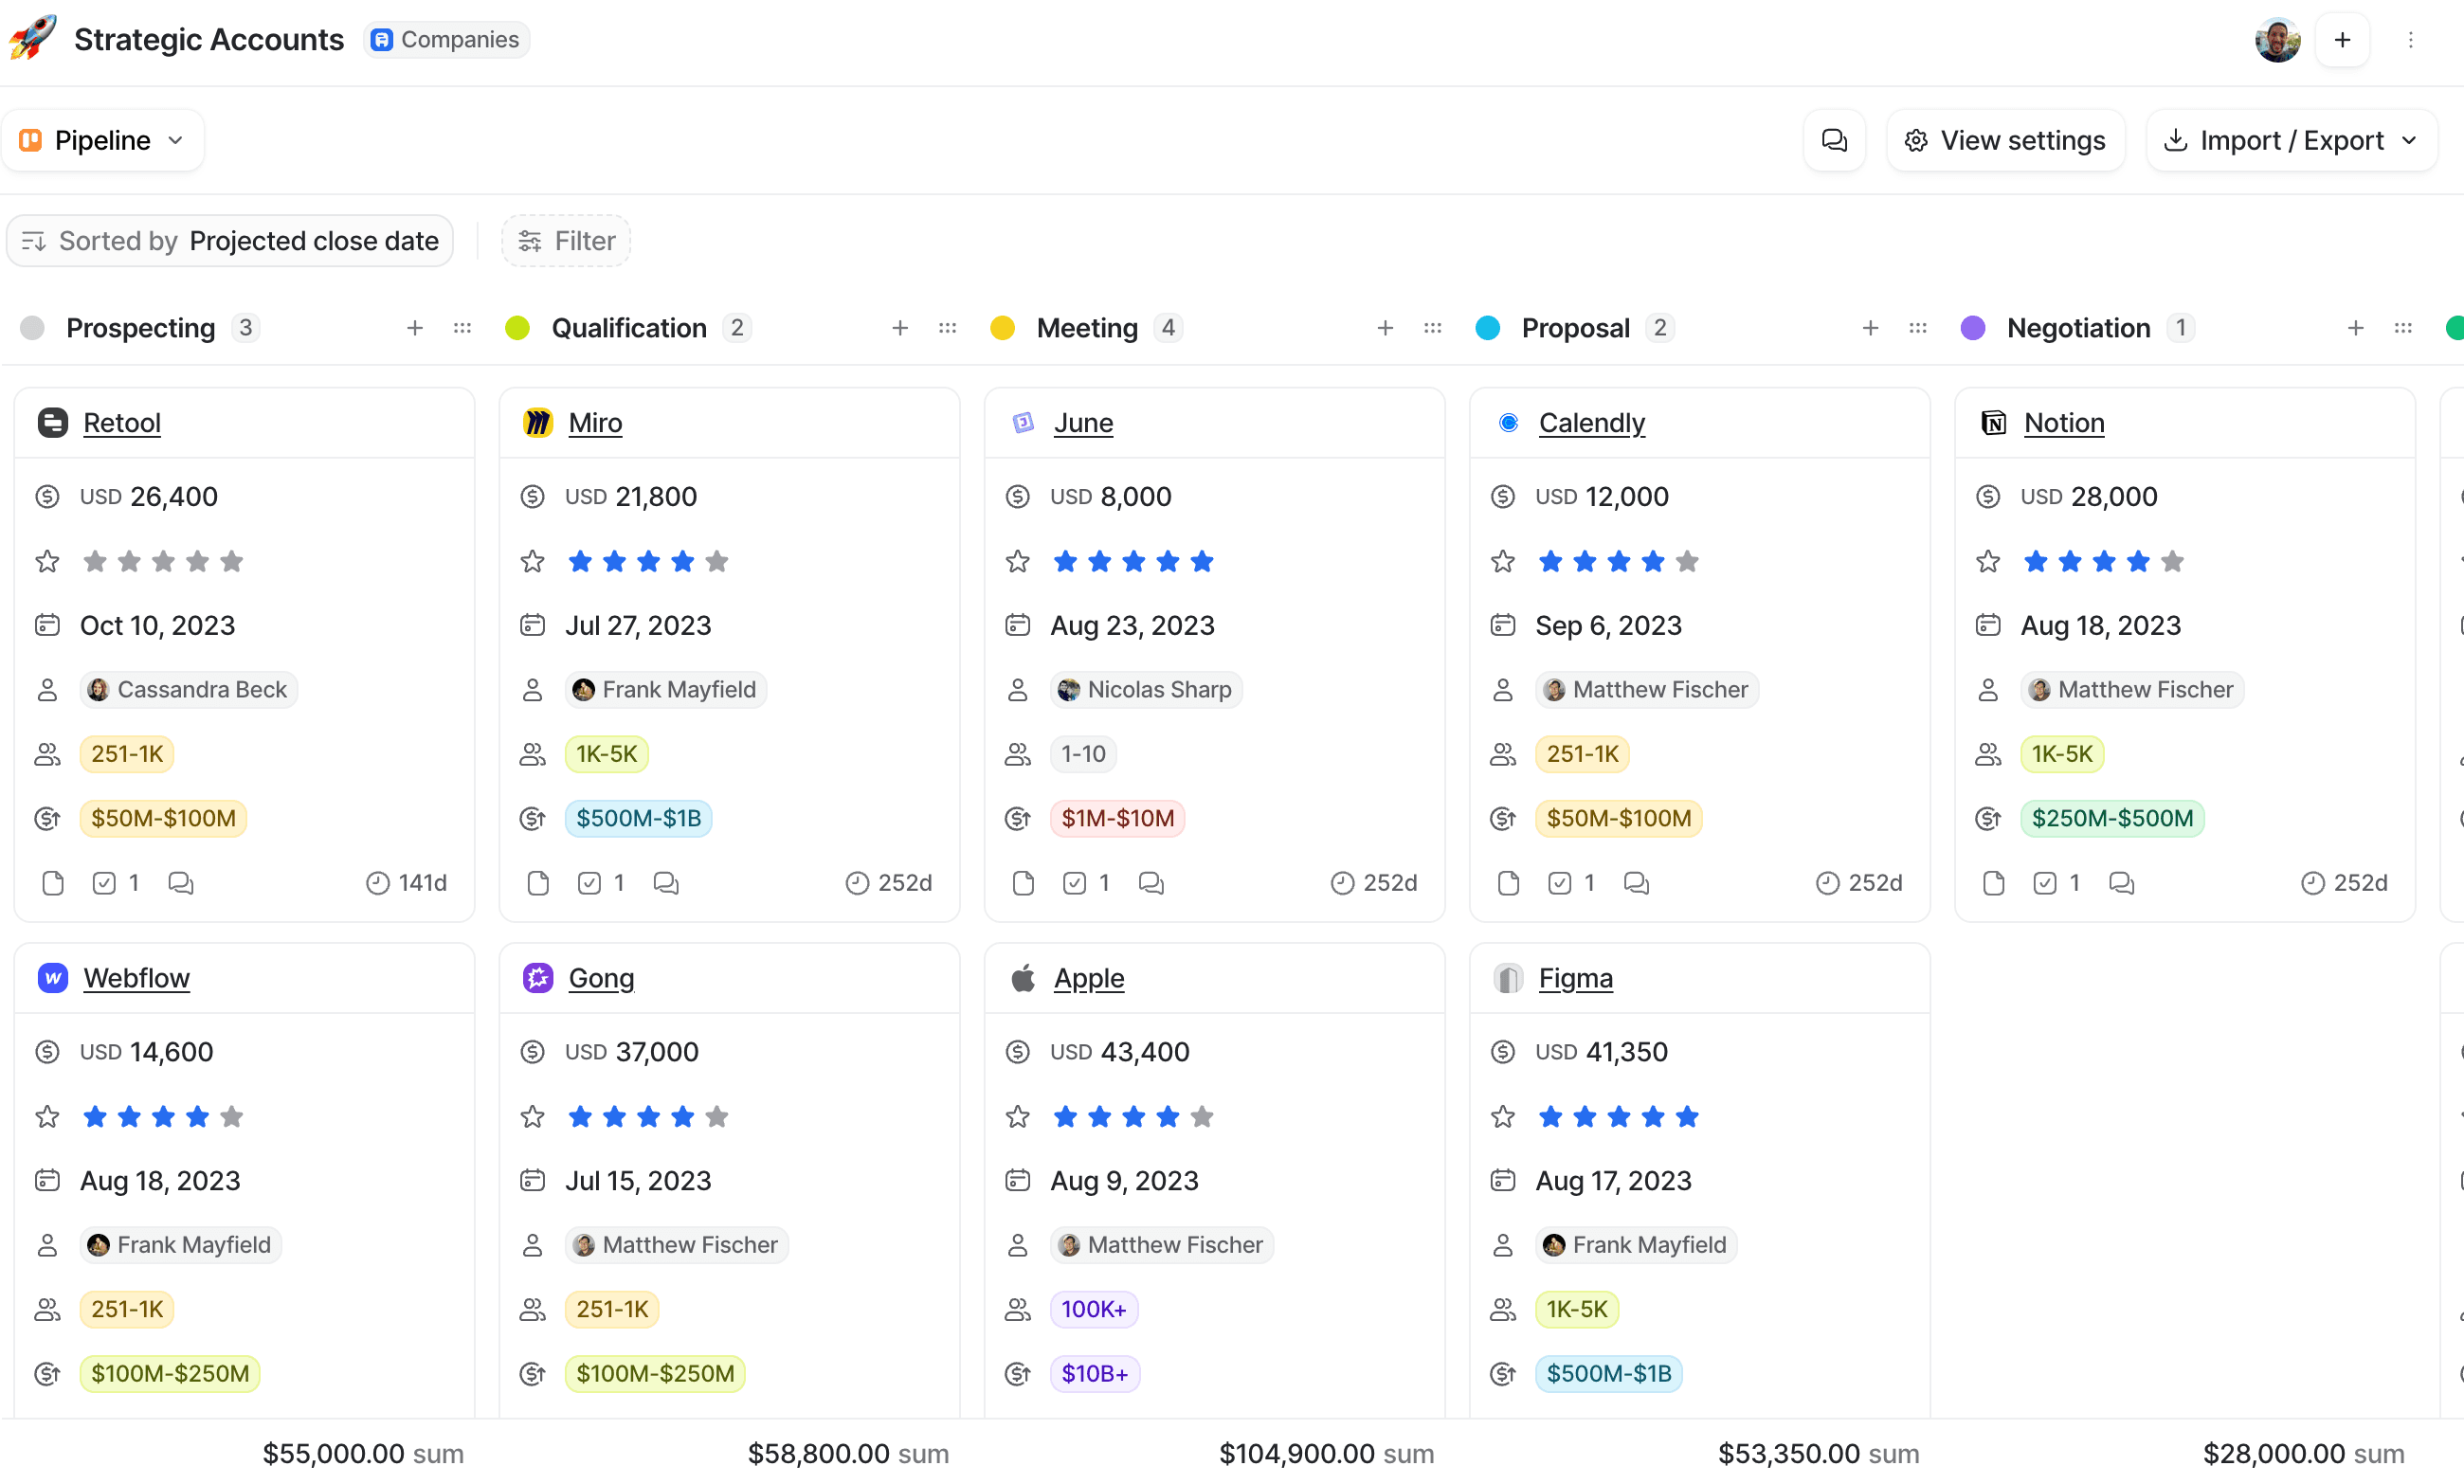This screenshot has width=2464, height=1484.
Task: Open the Notion company link
Action: pyautogui.click(x=2064, y=423)
